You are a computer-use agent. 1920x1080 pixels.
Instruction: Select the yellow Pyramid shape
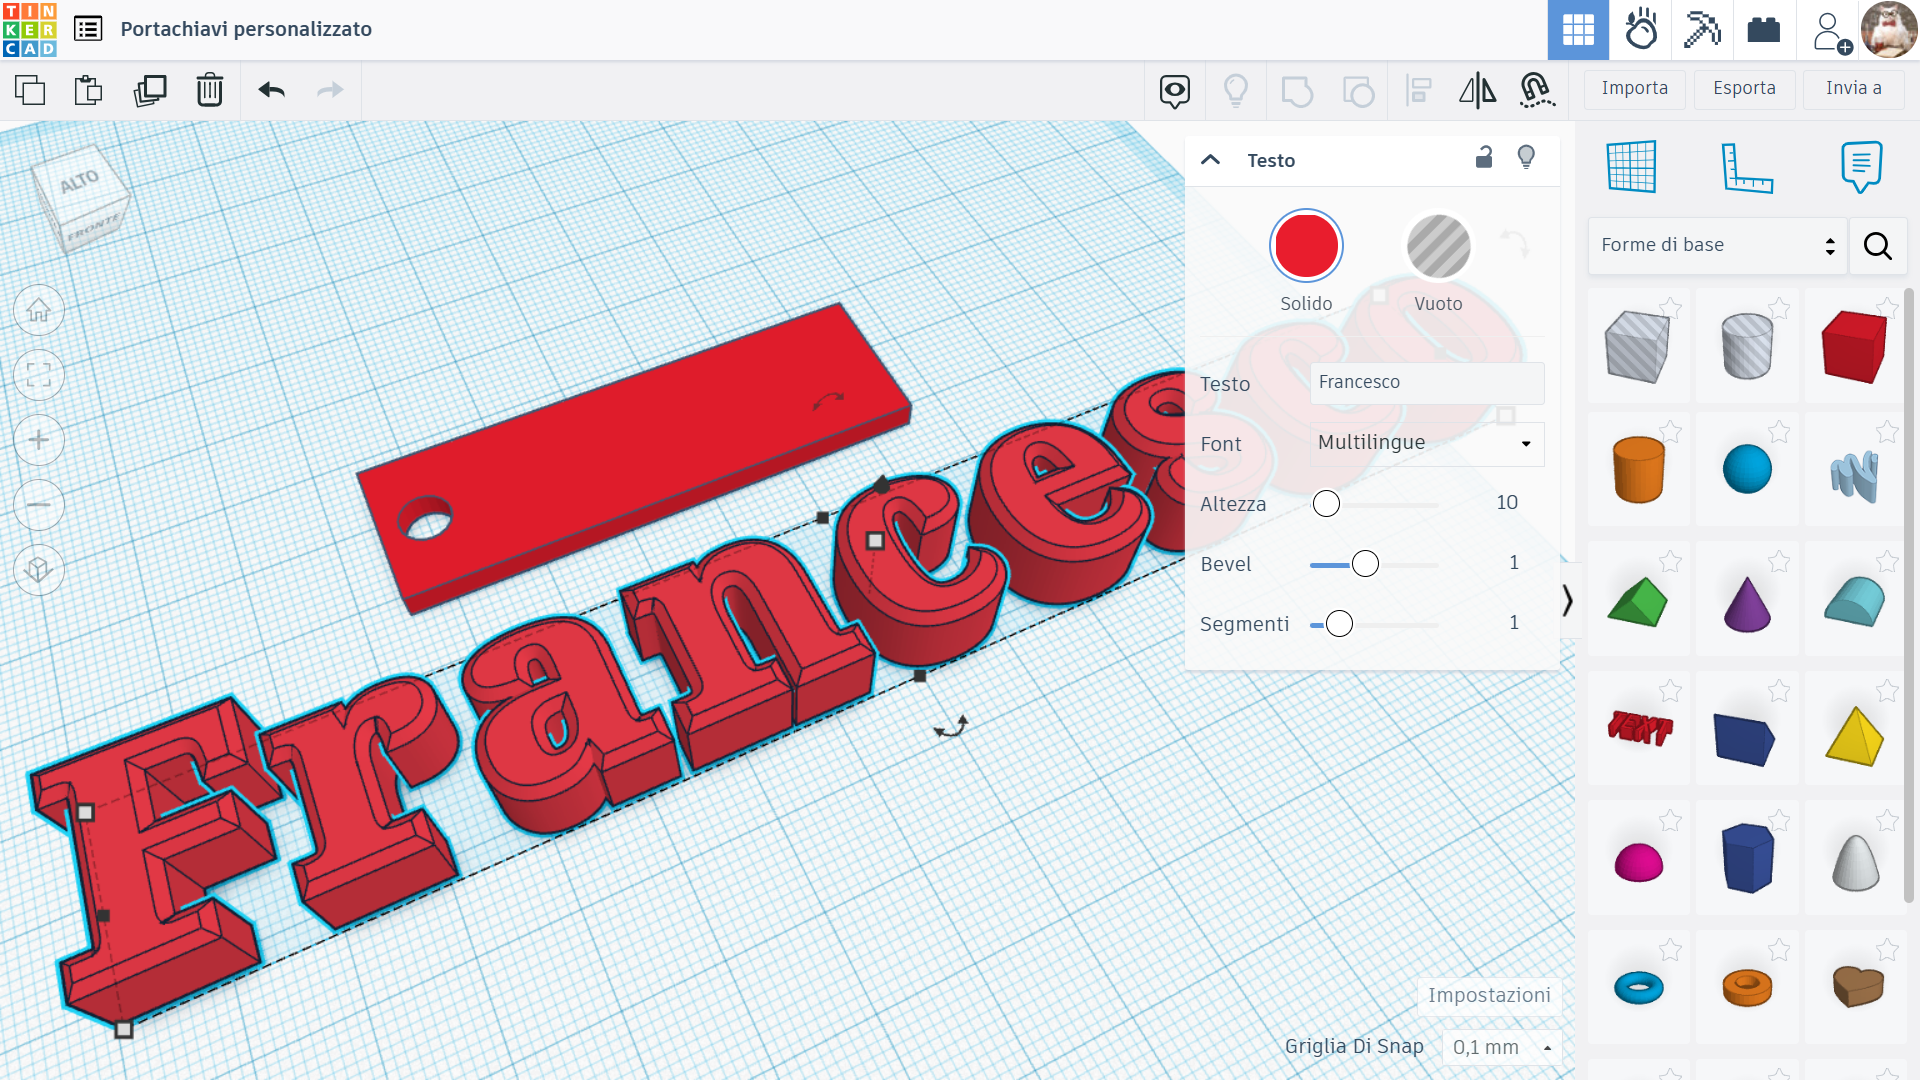1855,736
